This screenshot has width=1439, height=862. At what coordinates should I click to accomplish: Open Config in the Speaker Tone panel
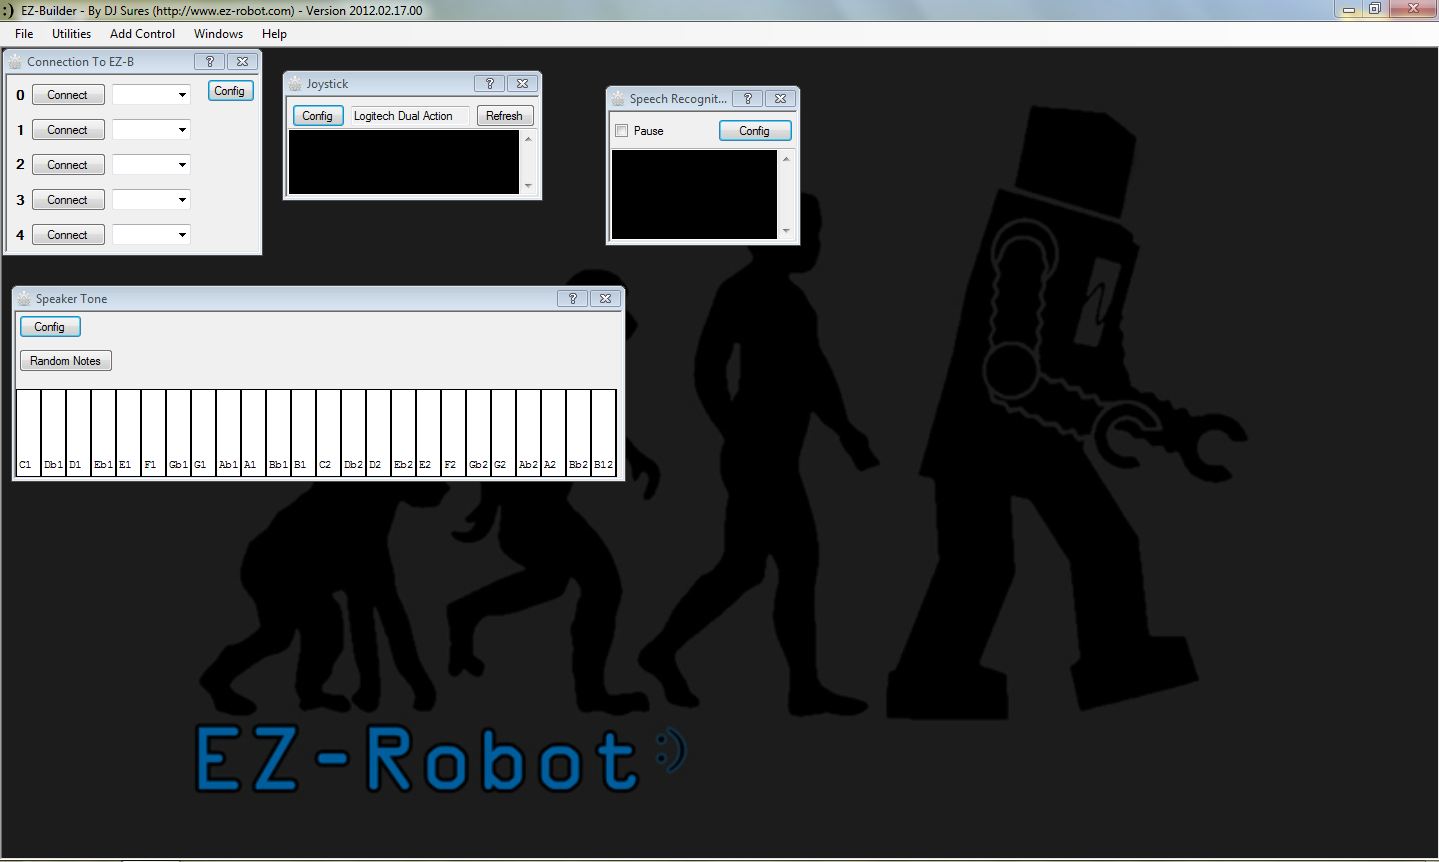tap(49, 327)
